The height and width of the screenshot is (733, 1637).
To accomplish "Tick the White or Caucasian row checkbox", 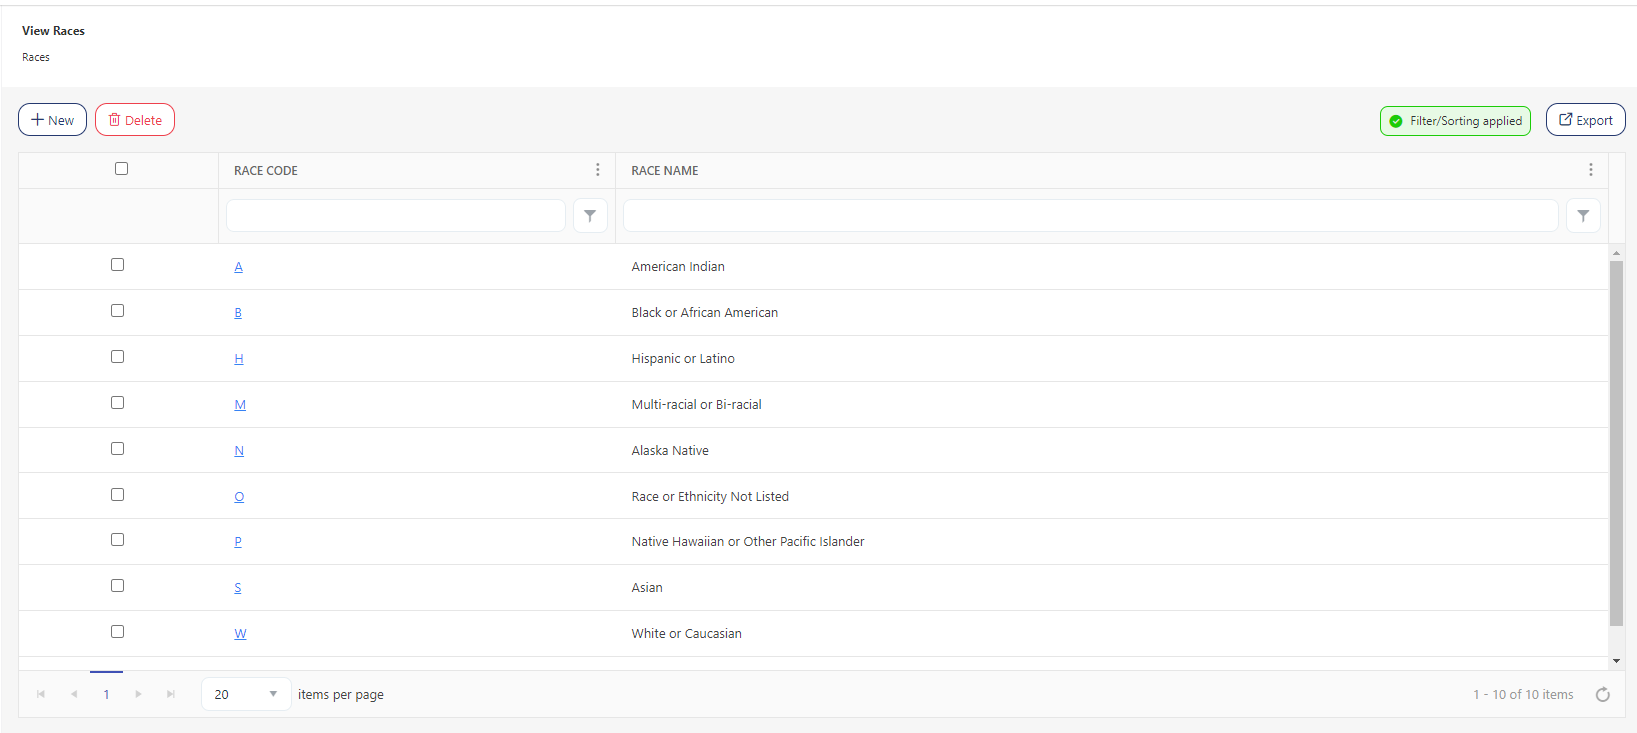I will 118,632.
